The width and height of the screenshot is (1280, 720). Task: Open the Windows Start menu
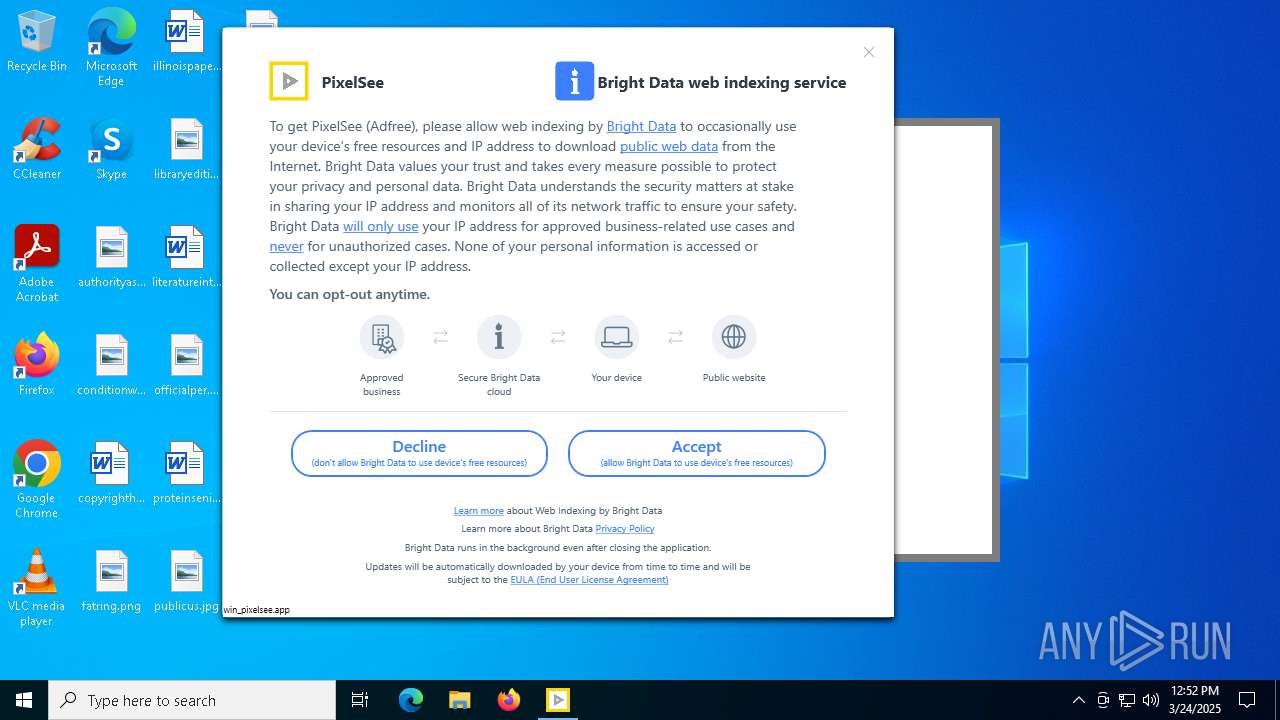[x=24, y=700]
